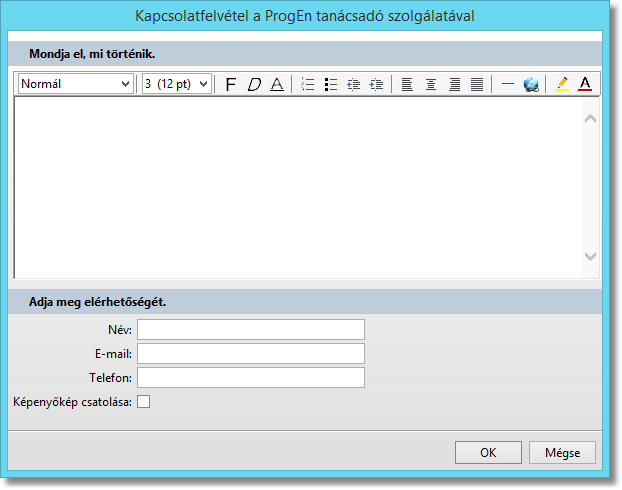
Task: Align text to the left
Action: pyautogui.click(x=407, y=84)
